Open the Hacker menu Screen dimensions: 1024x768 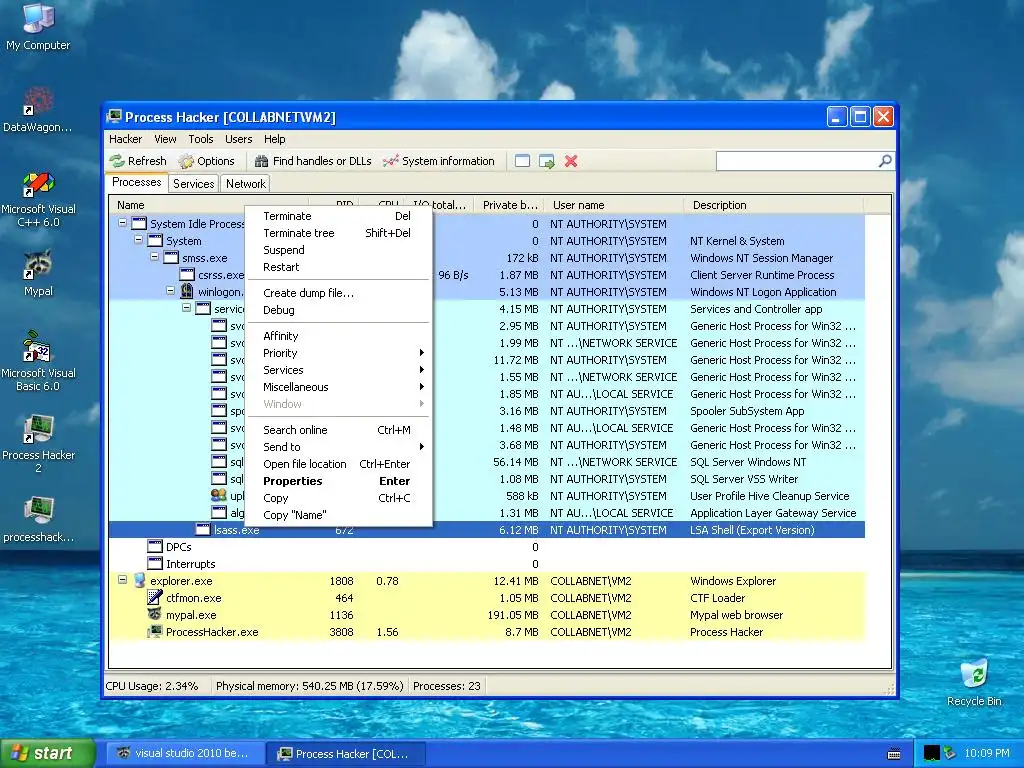click(x=125, y=139)
